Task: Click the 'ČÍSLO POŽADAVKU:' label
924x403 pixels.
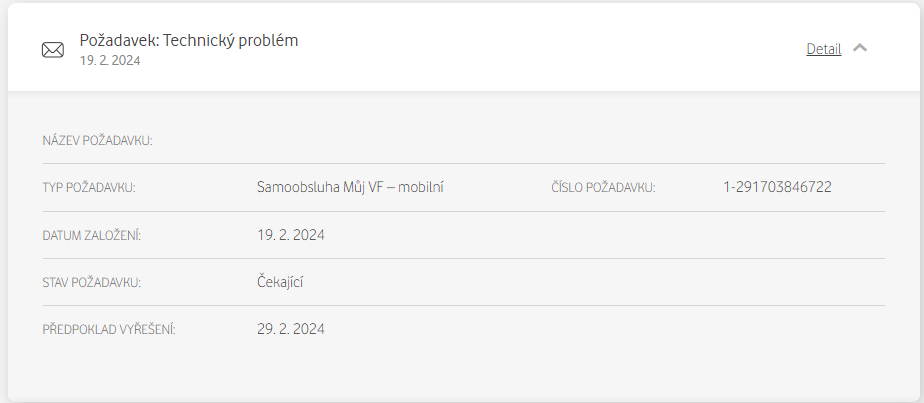Action: click(x=603, y=188)
